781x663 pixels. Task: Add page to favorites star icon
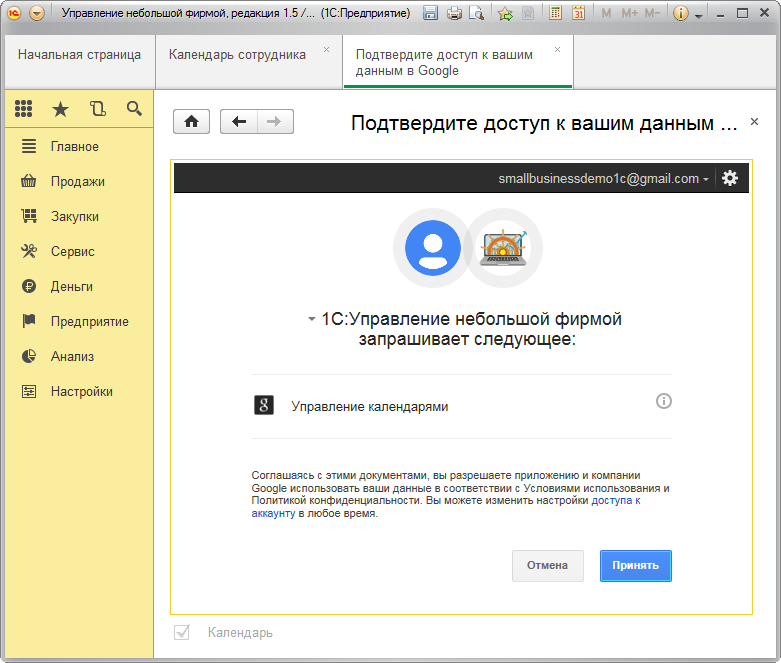coord(505,13)
